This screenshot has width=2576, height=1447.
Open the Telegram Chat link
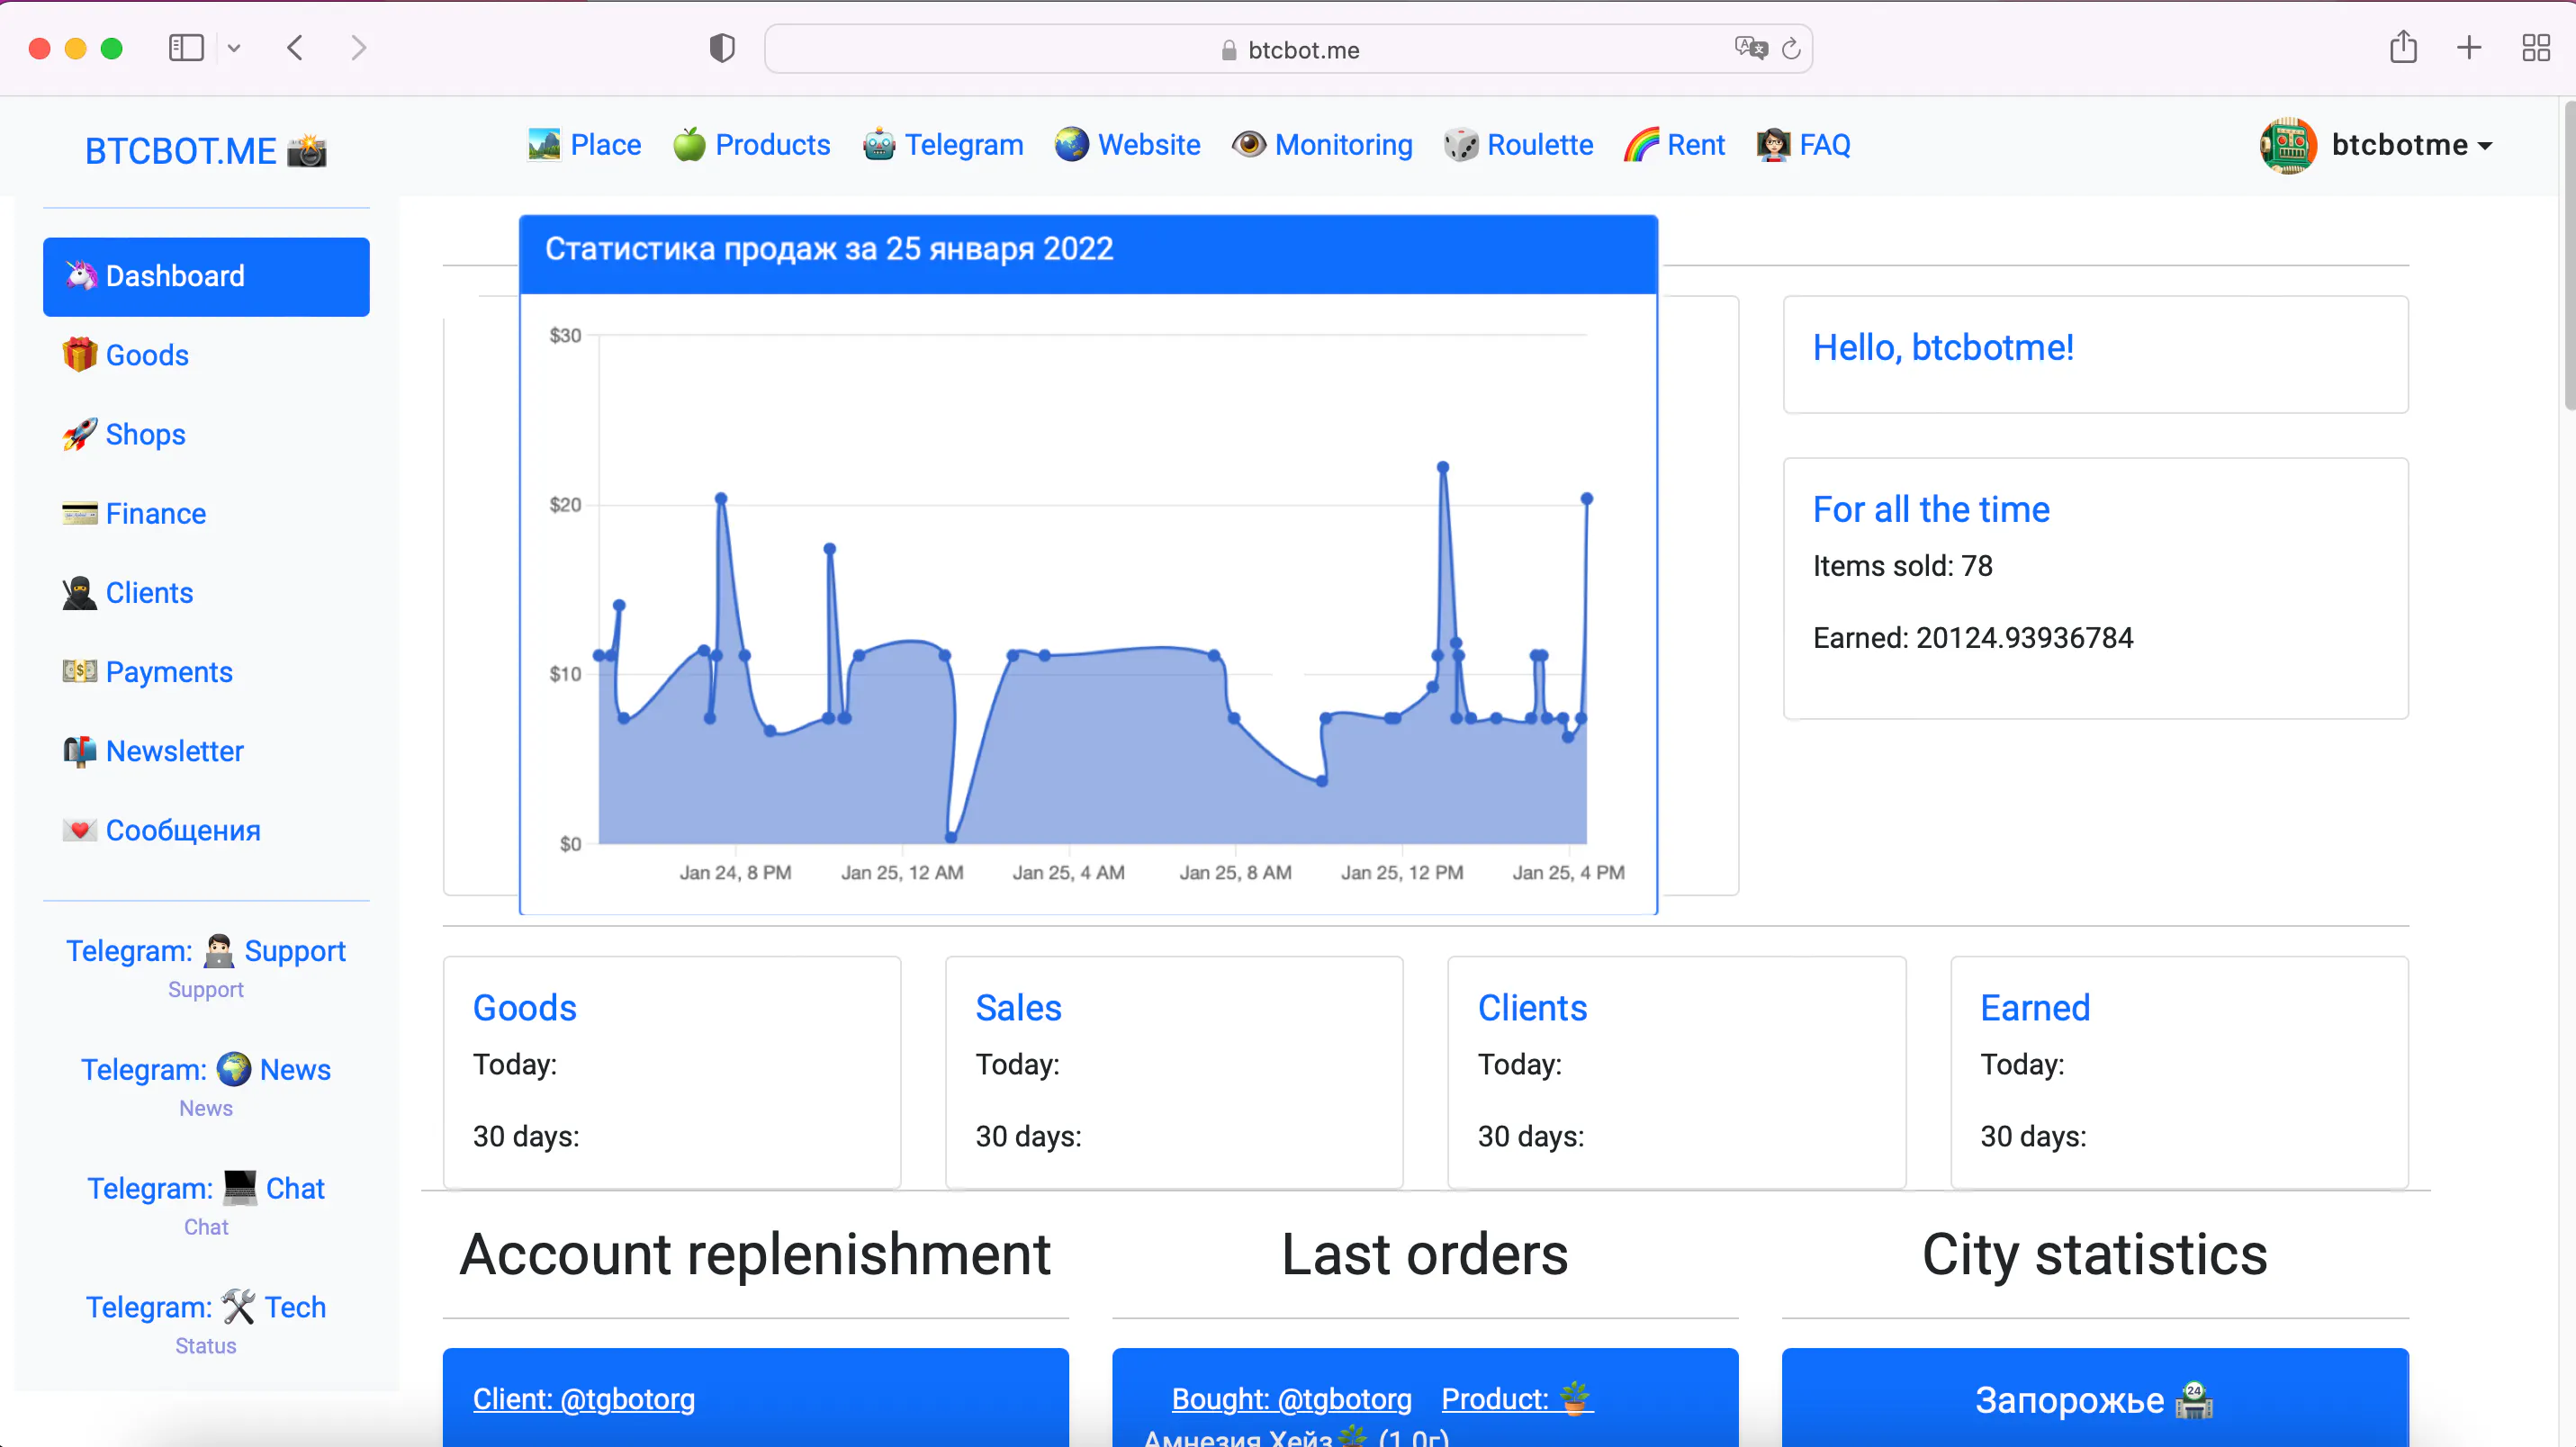(206, 1188)
